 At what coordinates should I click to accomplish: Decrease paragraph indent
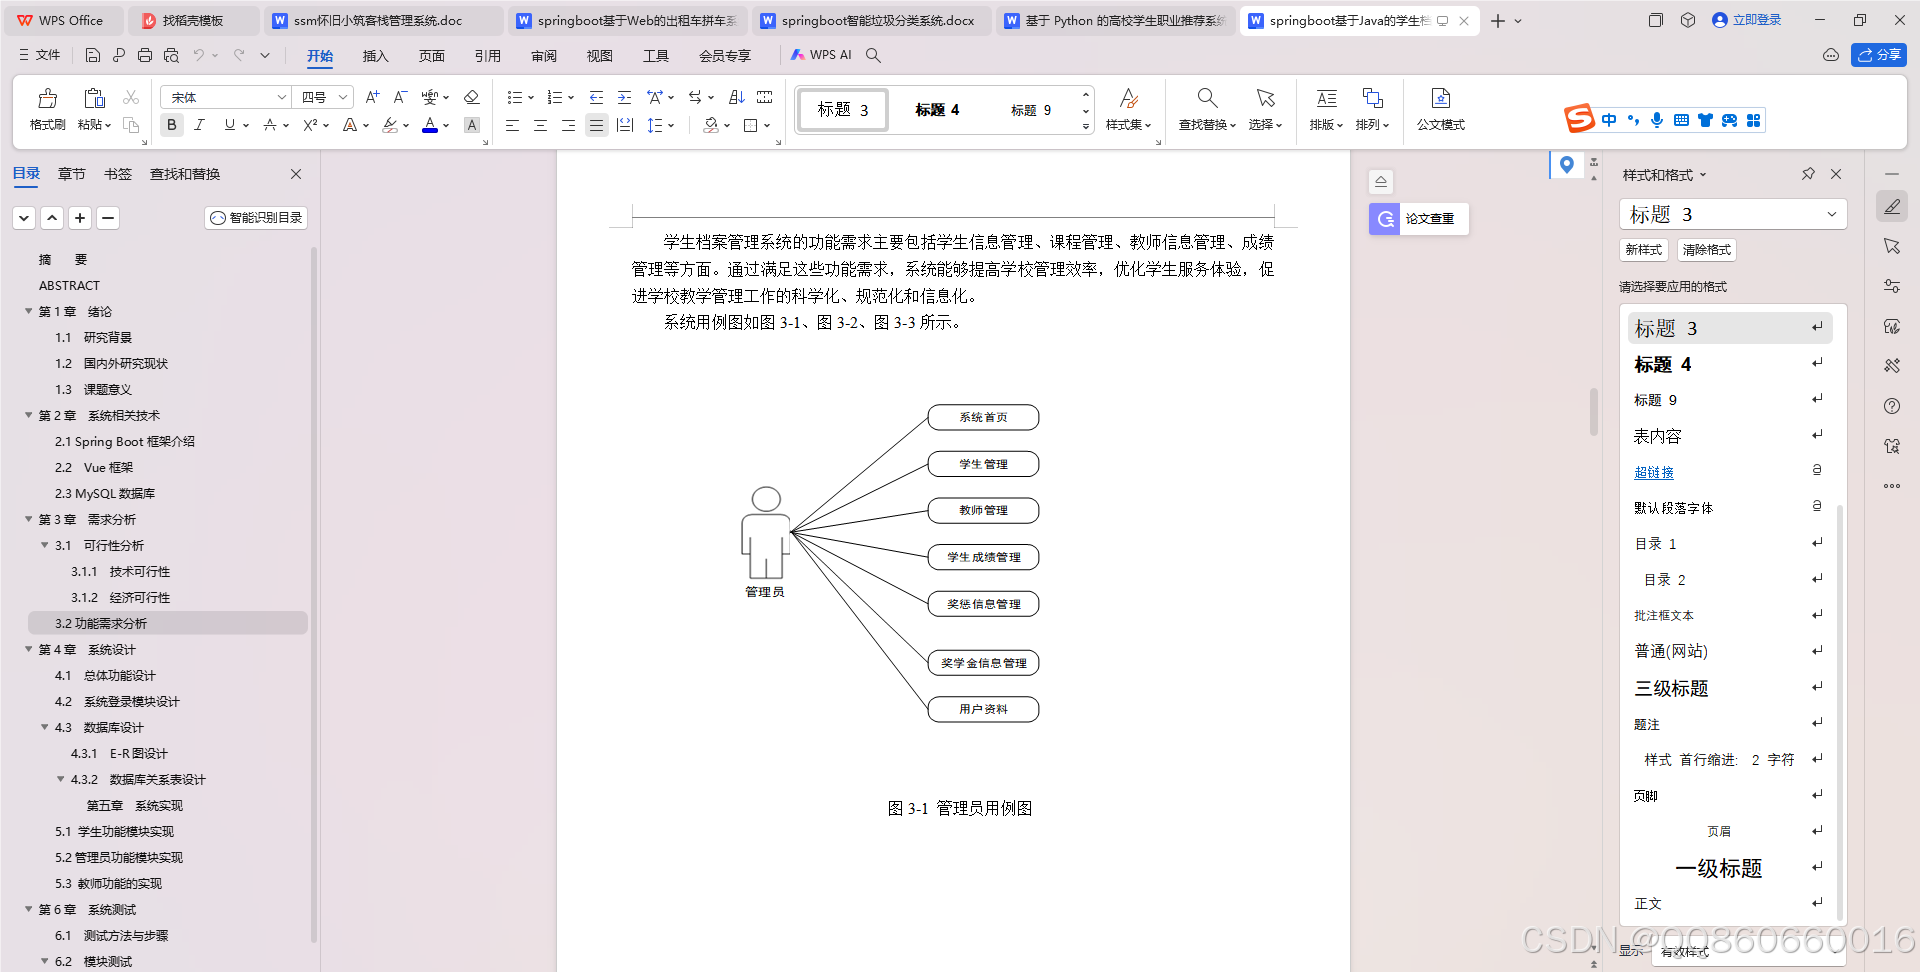coord(596,97)
